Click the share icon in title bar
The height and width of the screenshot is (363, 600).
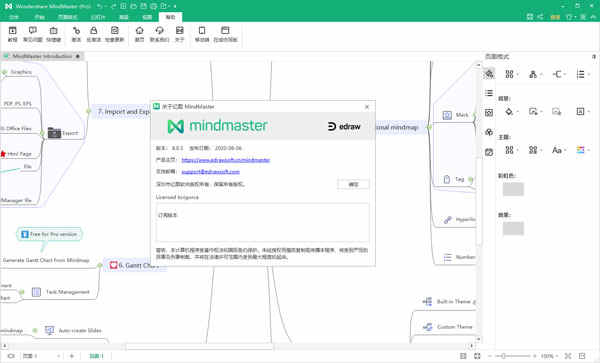tap(540, 17)
